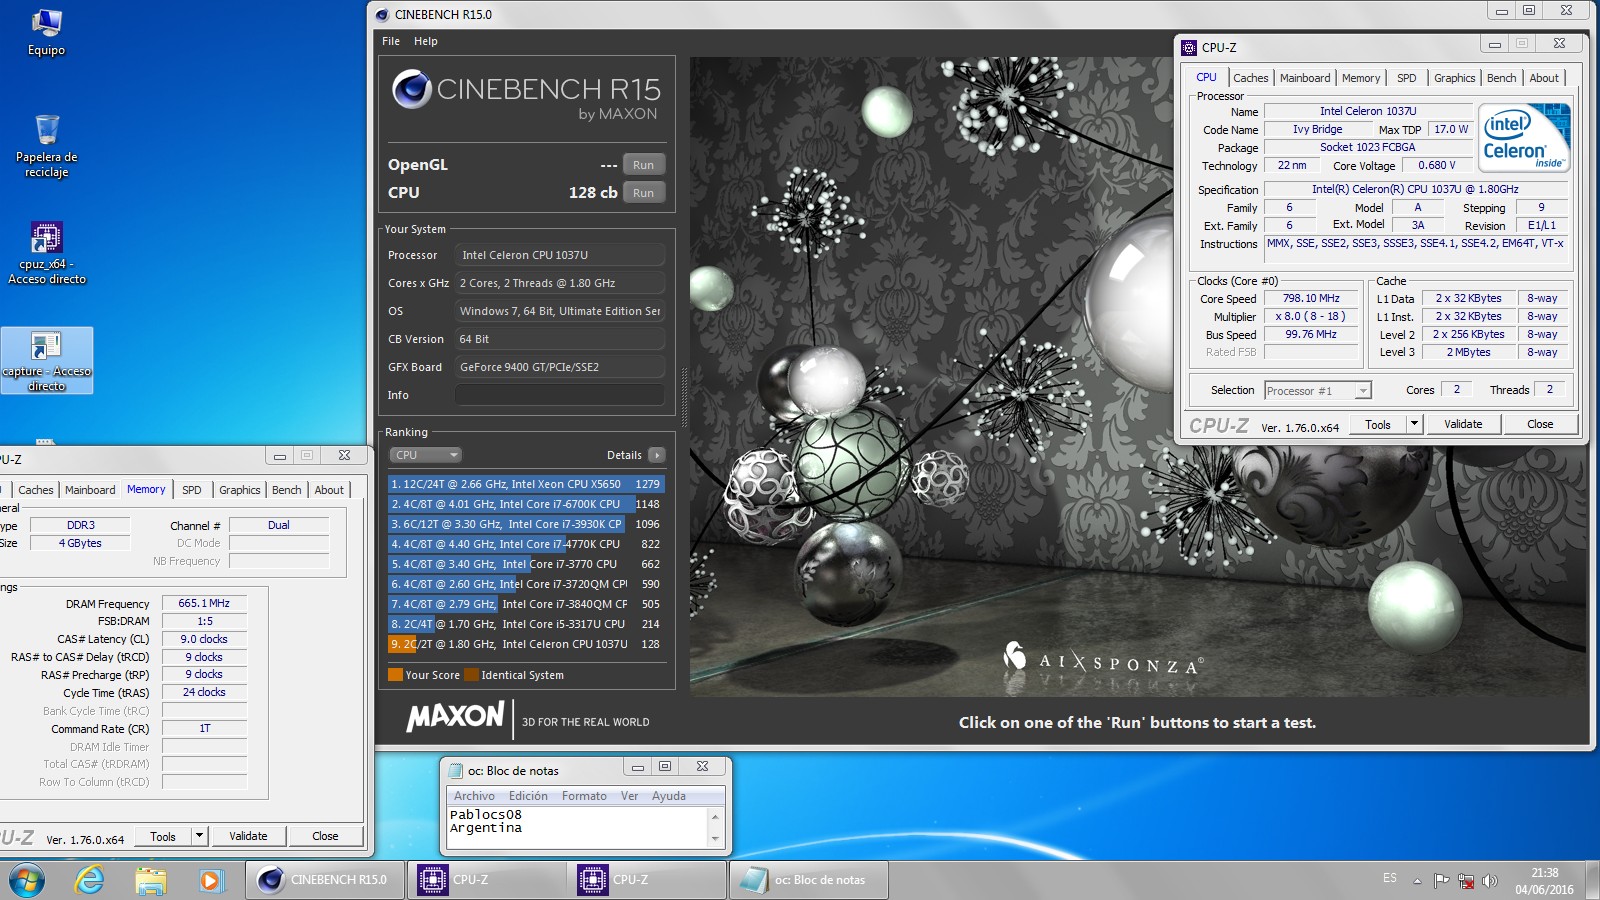Click Identical System brown legend swatch

point(471,675)
